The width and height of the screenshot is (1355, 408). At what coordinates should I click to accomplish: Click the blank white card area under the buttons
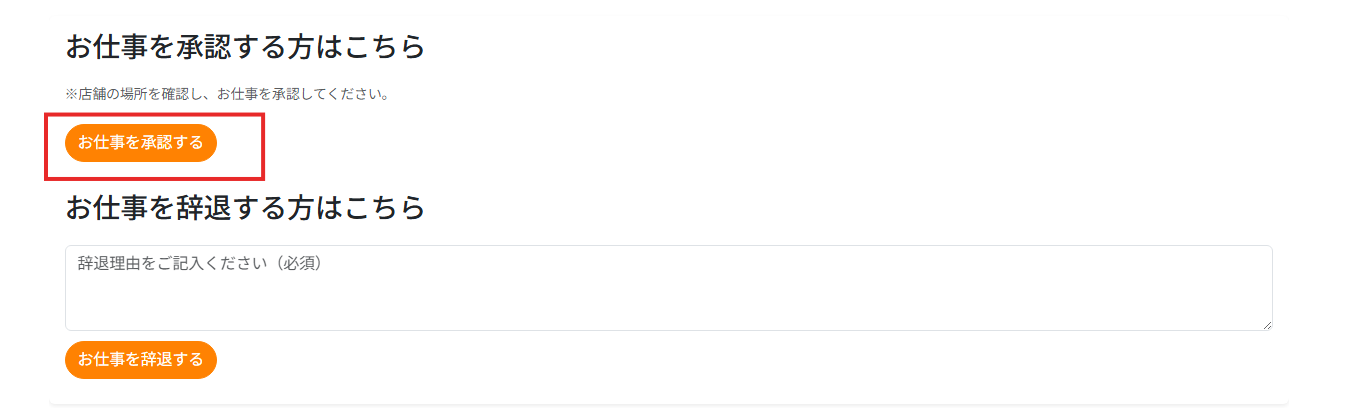coord(750,360)
